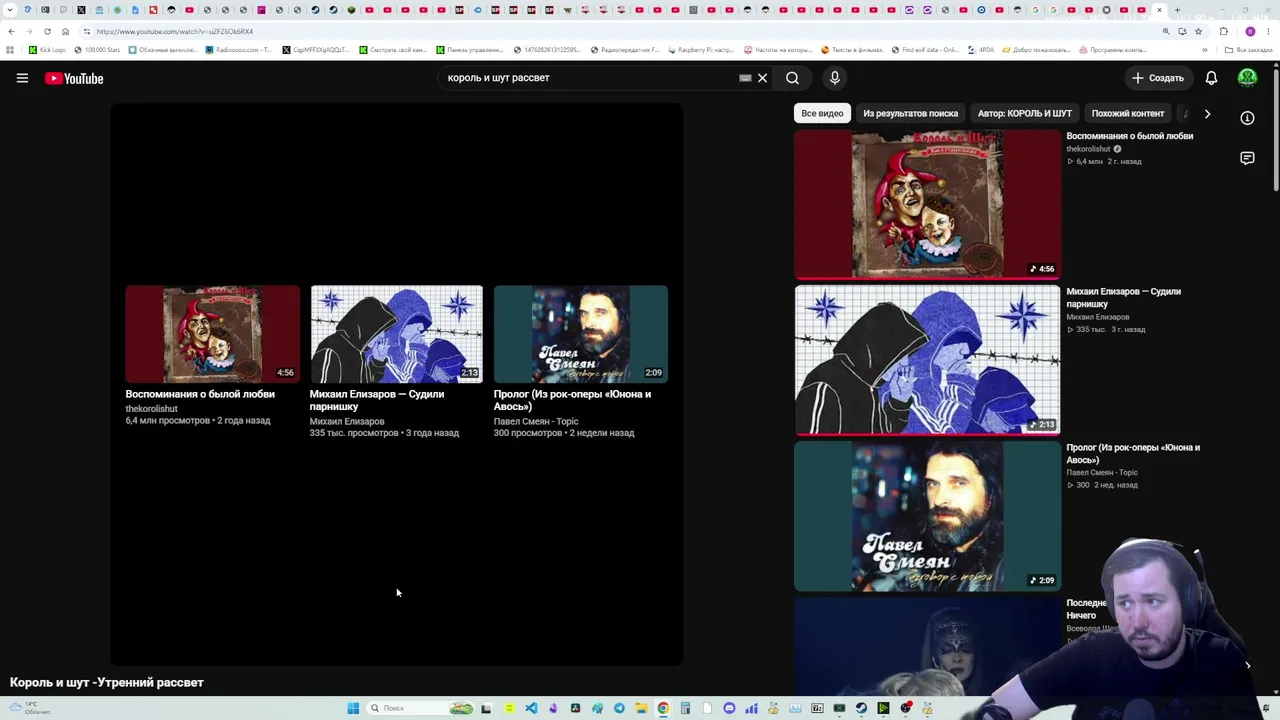This screenshot has height=720, width=1280.
Task: Show more filter chips with right arrow
Action: click(x=1207, y=113)
